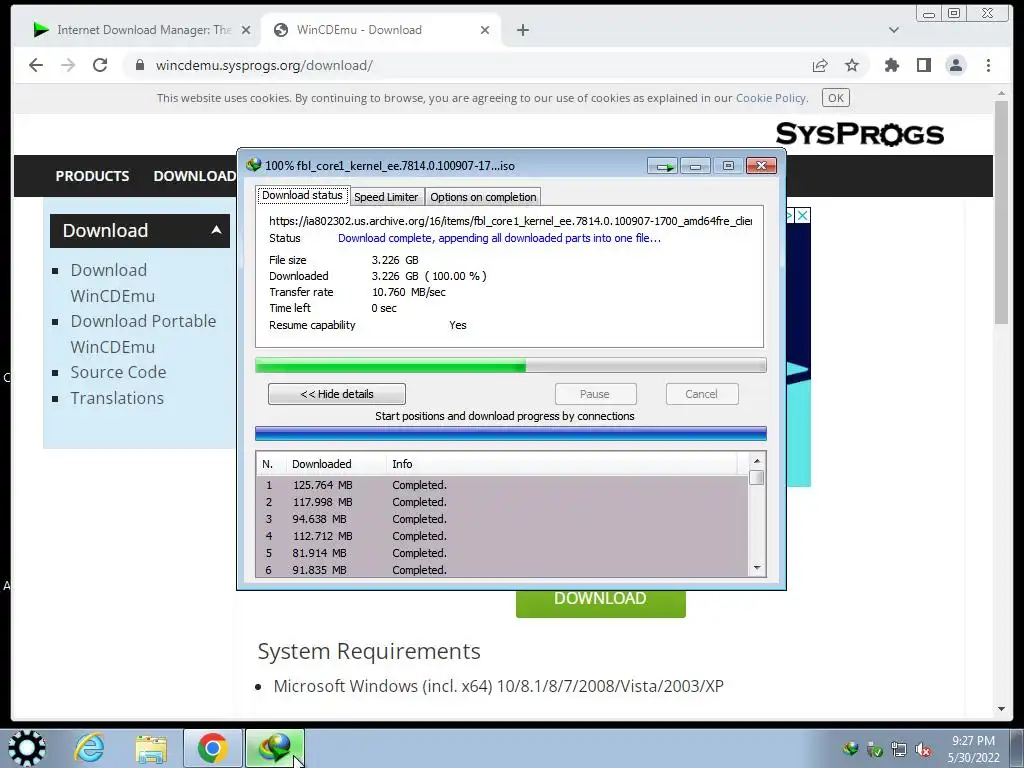This screenshot has height=768, width=1024.
Task: Switch to the Download status tab
Action: click(x=302, y=195)
